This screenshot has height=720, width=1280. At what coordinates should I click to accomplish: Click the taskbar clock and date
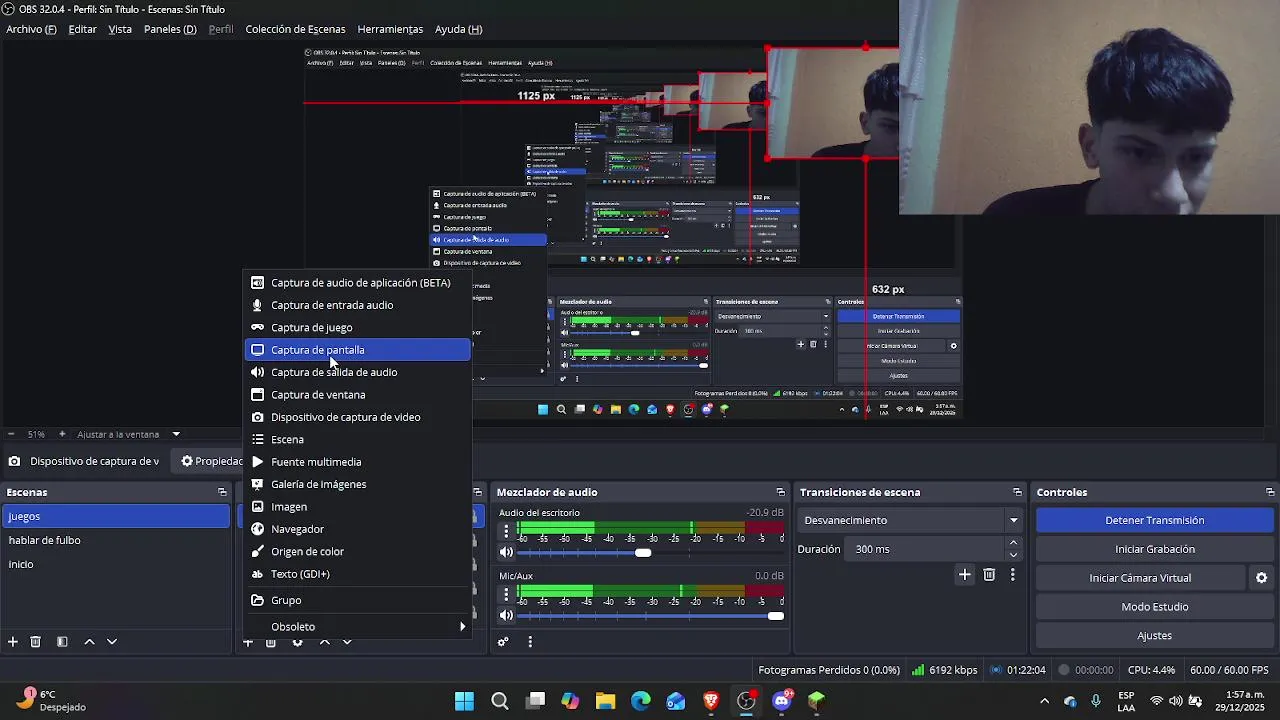[1239, 701]
